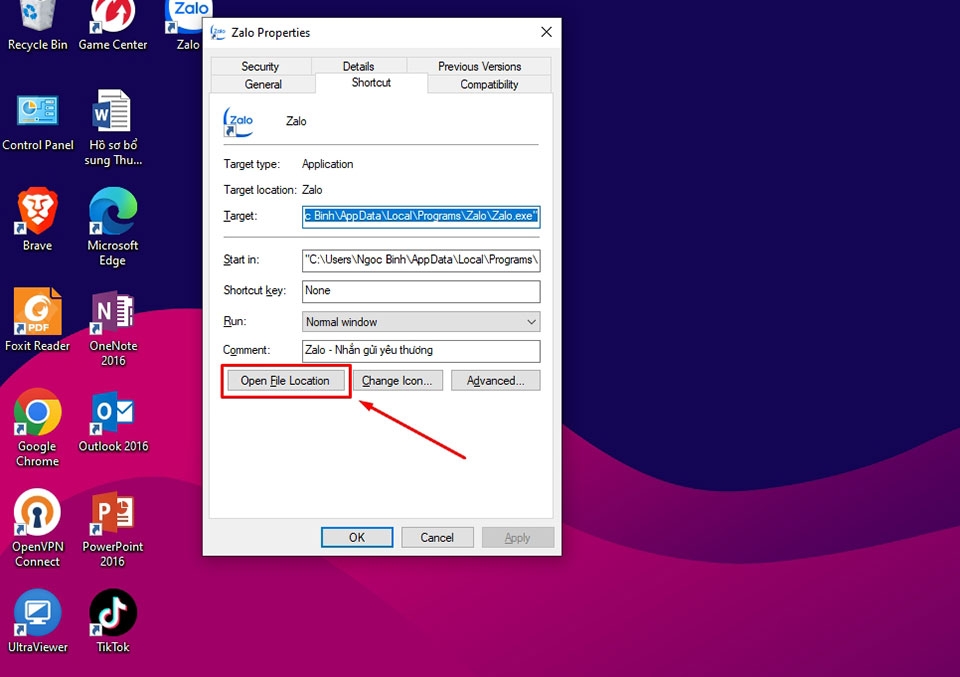Open Outlook 2016 desktop shortcut
The width and height of the screenshot is (960, 677).
pyautogui.click(x=113, y=422)
